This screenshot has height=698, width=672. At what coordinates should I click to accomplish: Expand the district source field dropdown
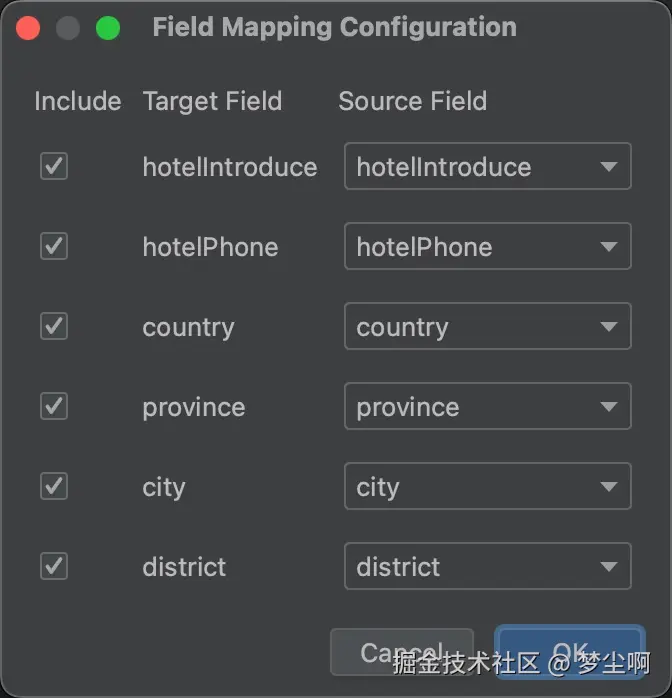click(487, 566)
